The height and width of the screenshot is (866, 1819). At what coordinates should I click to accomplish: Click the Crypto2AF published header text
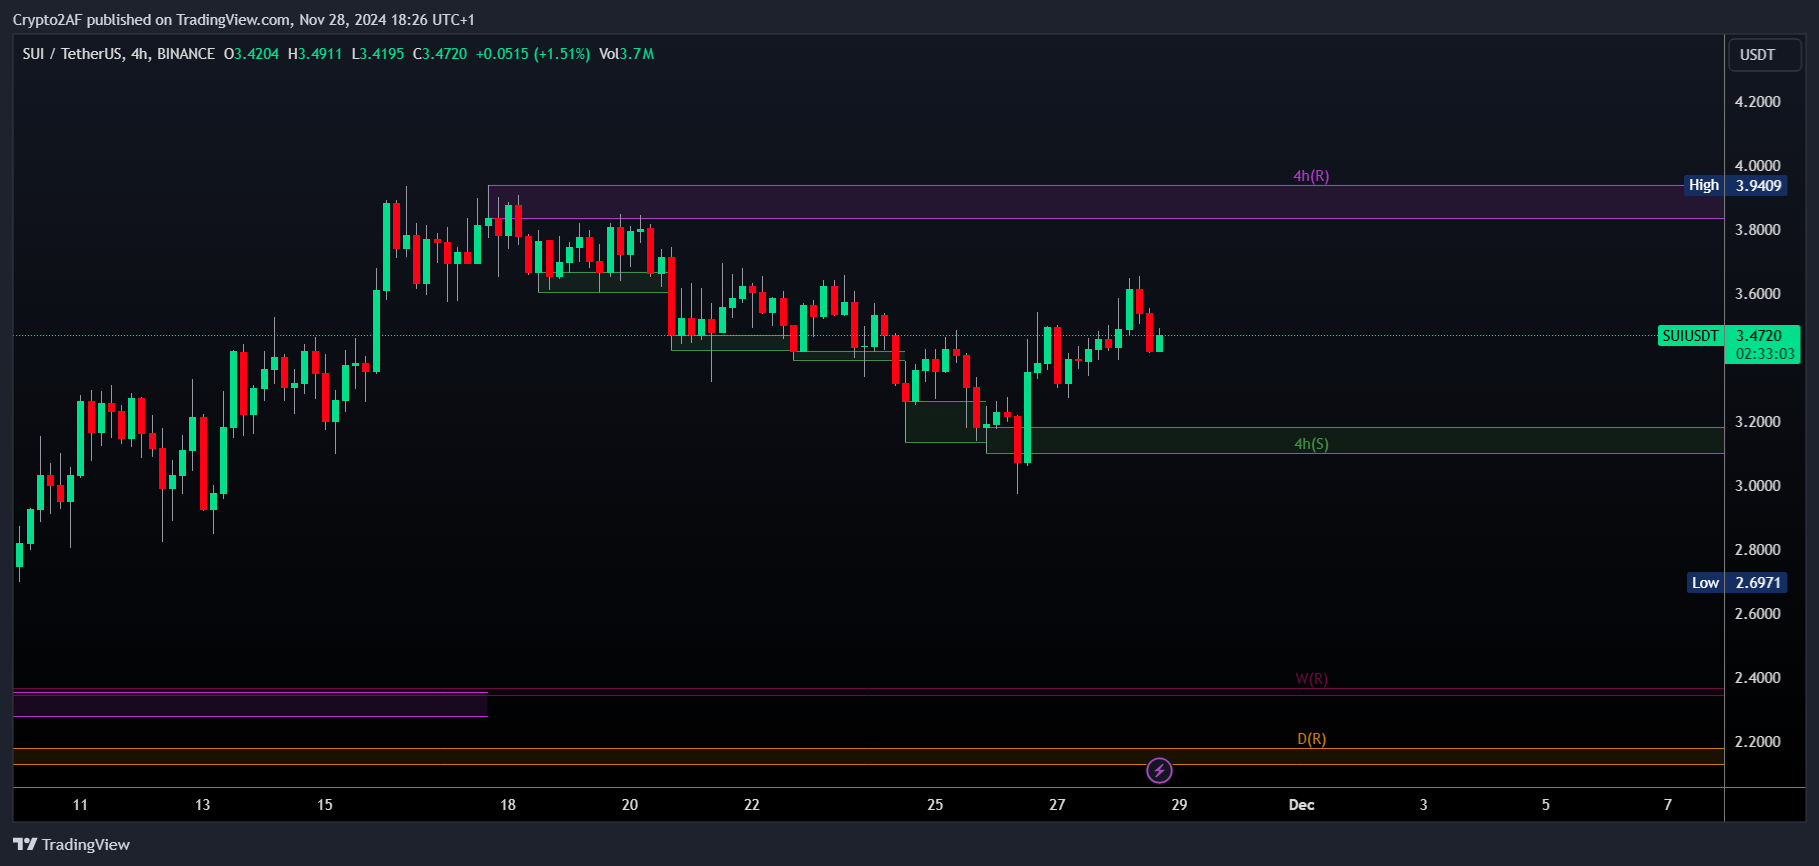[243, 20]
